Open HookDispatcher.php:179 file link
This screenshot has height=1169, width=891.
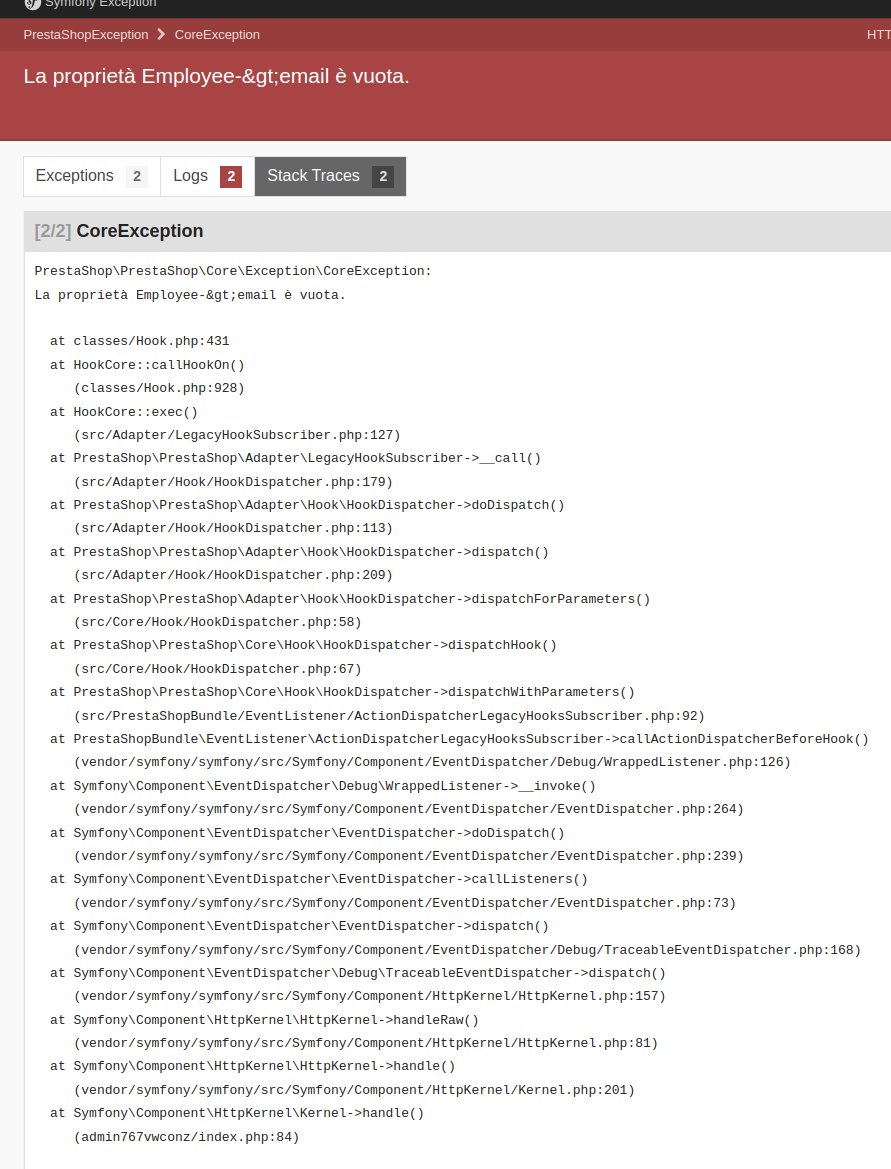[x=233, y=481]
